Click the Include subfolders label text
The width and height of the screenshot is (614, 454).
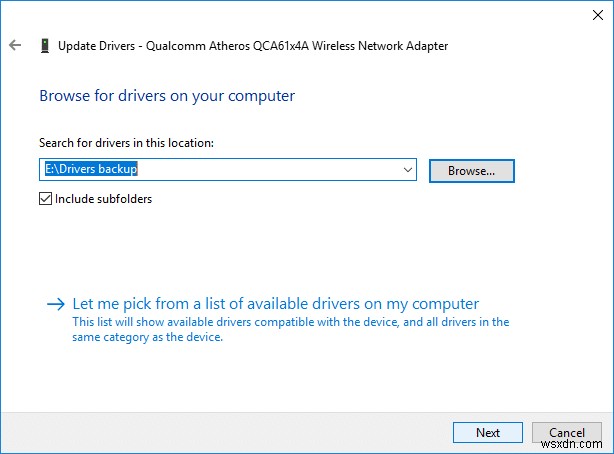tap(103, 199)
